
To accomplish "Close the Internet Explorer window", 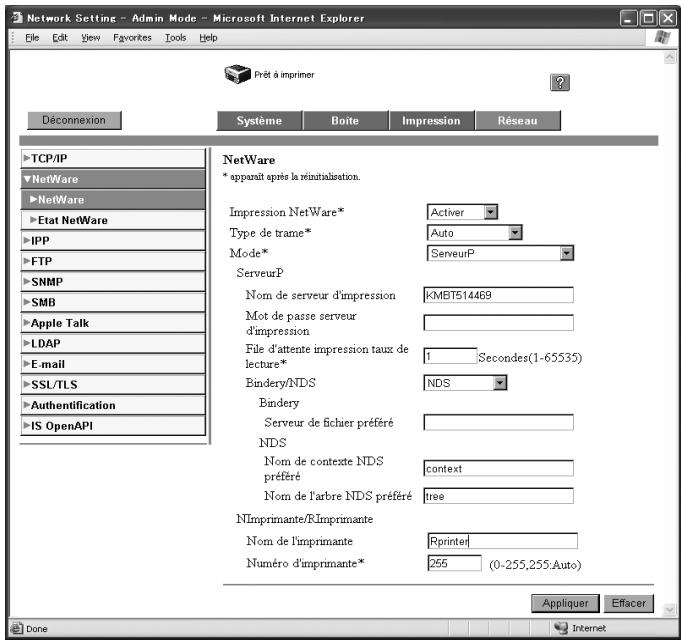I will (668, 18).
